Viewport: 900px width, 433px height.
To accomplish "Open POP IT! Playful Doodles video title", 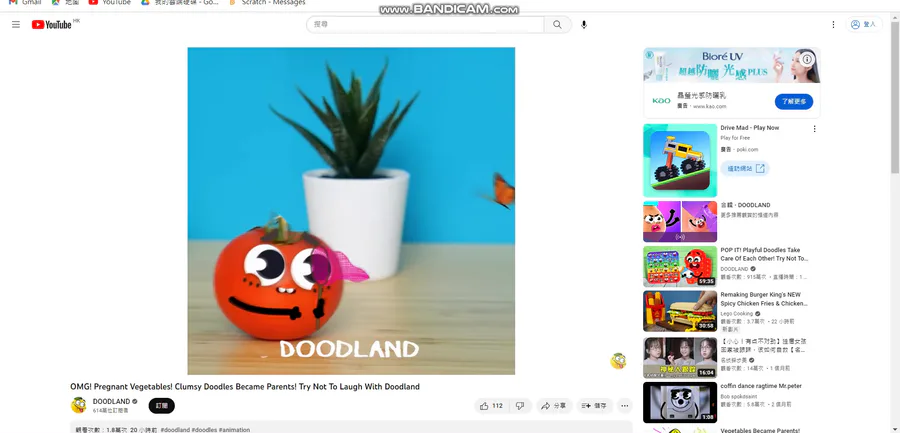I will pyautogui.click(x=764, y=254).
